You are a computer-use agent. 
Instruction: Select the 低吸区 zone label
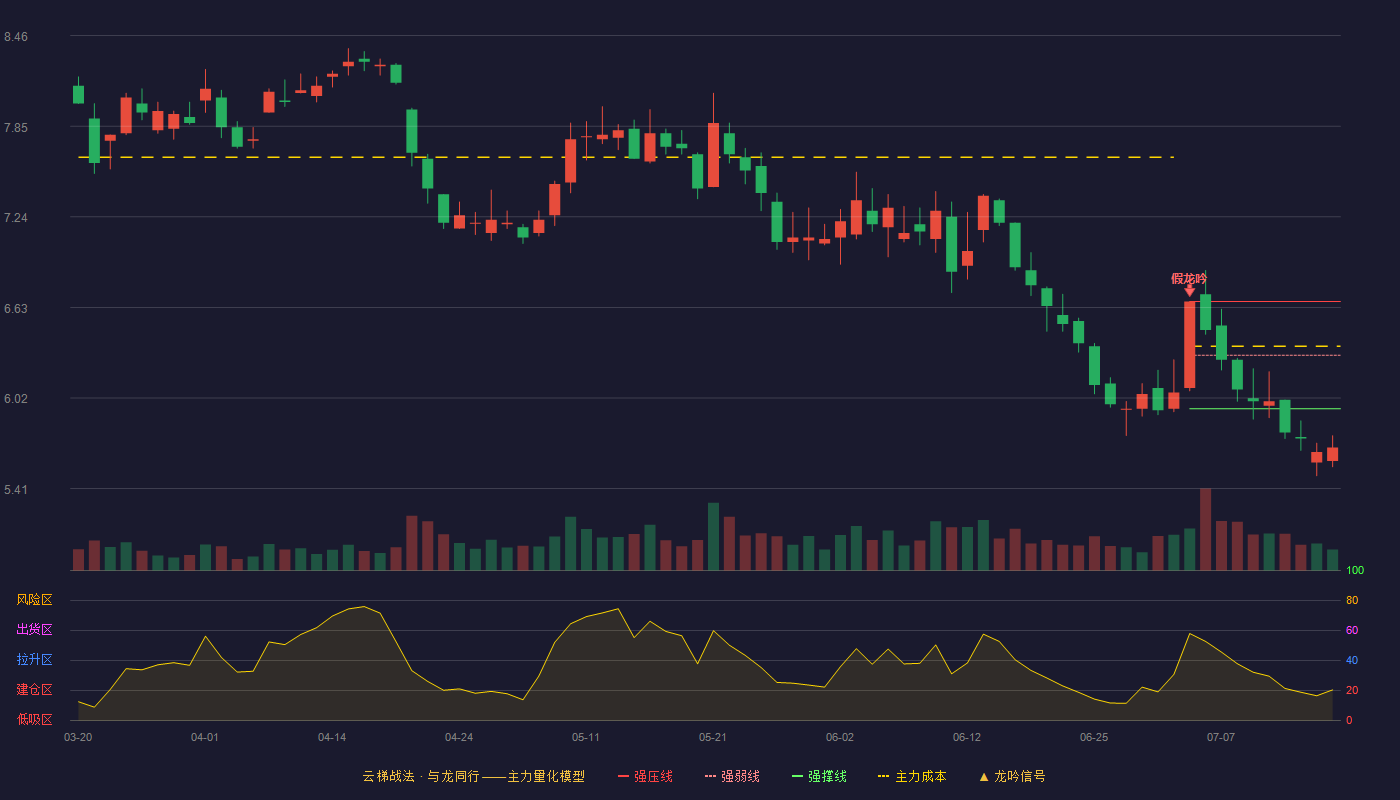tap(34, 719)
